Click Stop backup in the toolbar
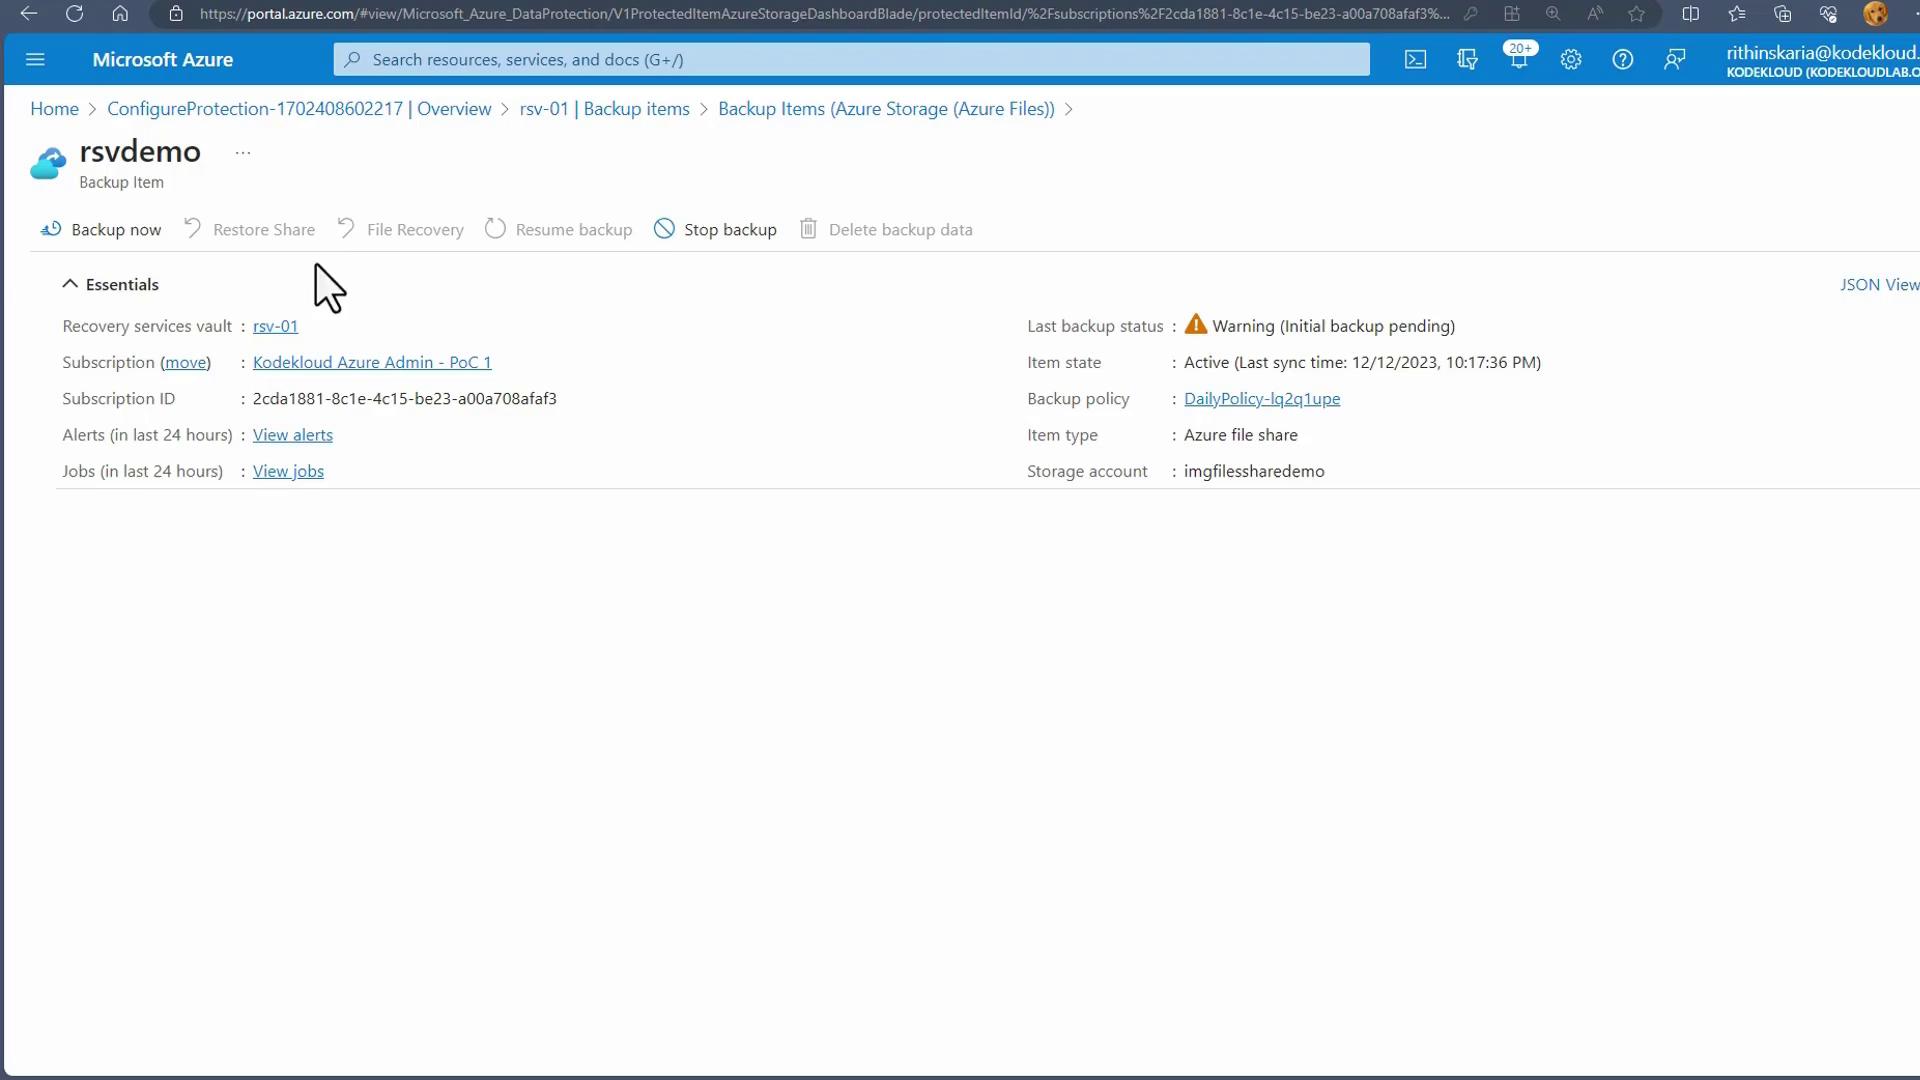 tap(716, 230)
